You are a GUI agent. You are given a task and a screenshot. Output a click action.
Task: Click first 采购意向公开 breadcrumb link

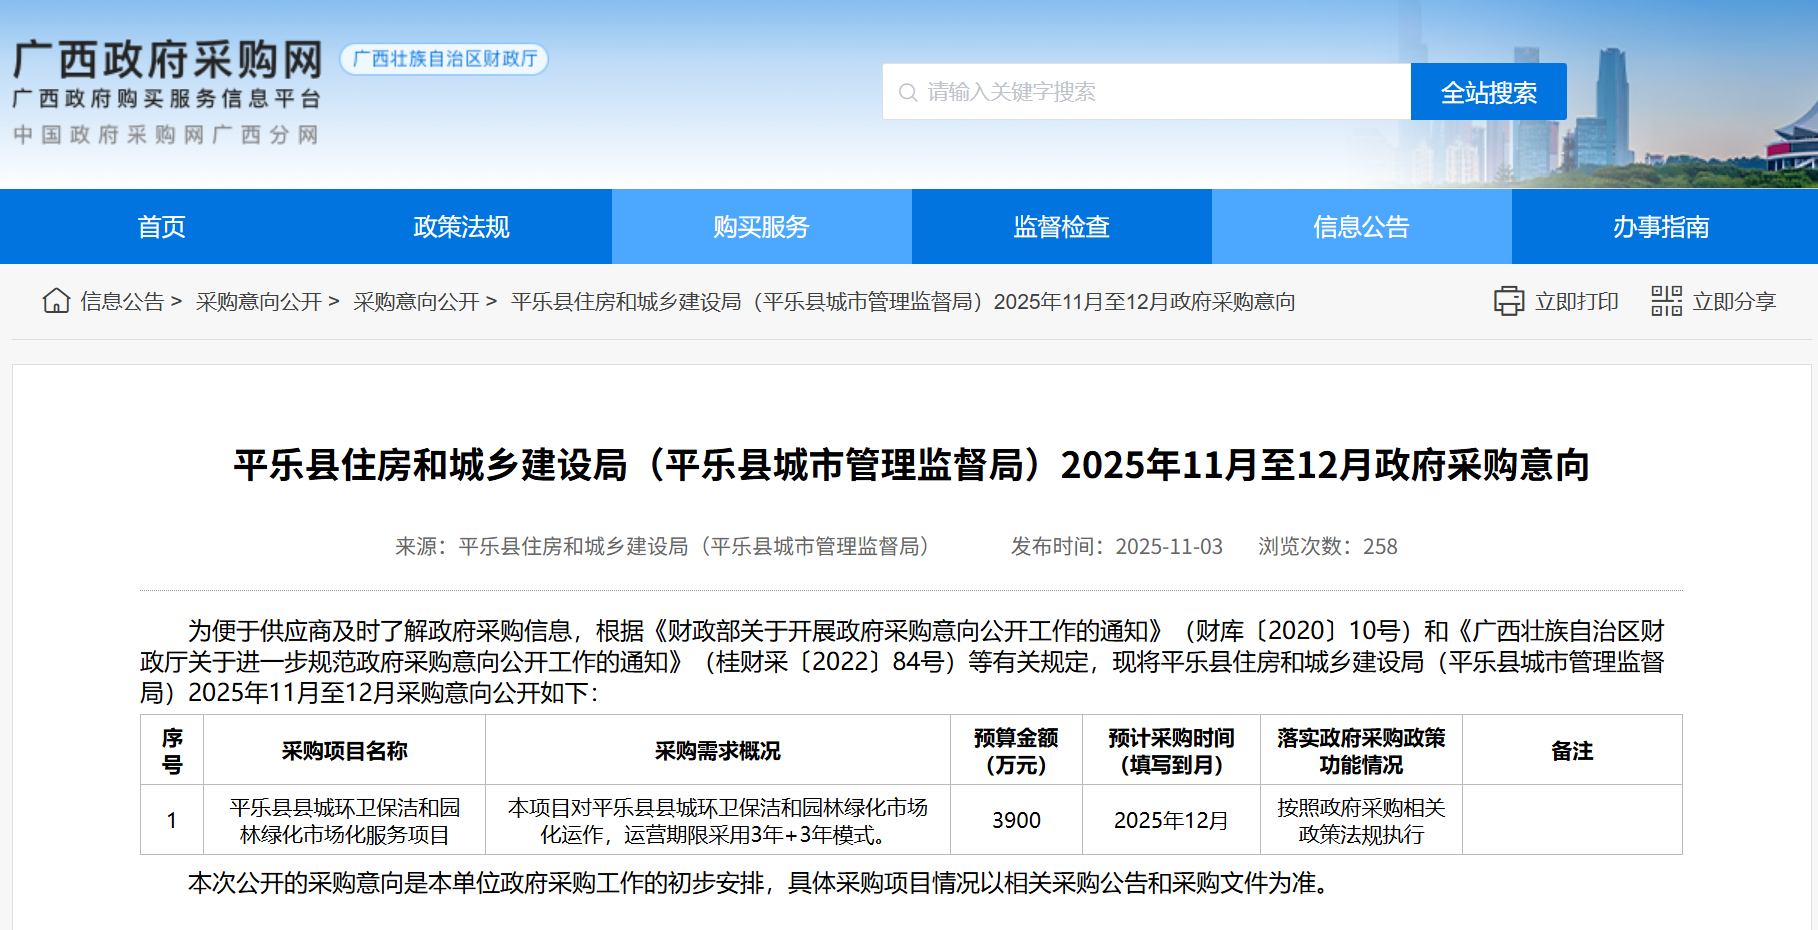(x=258, y=302)
